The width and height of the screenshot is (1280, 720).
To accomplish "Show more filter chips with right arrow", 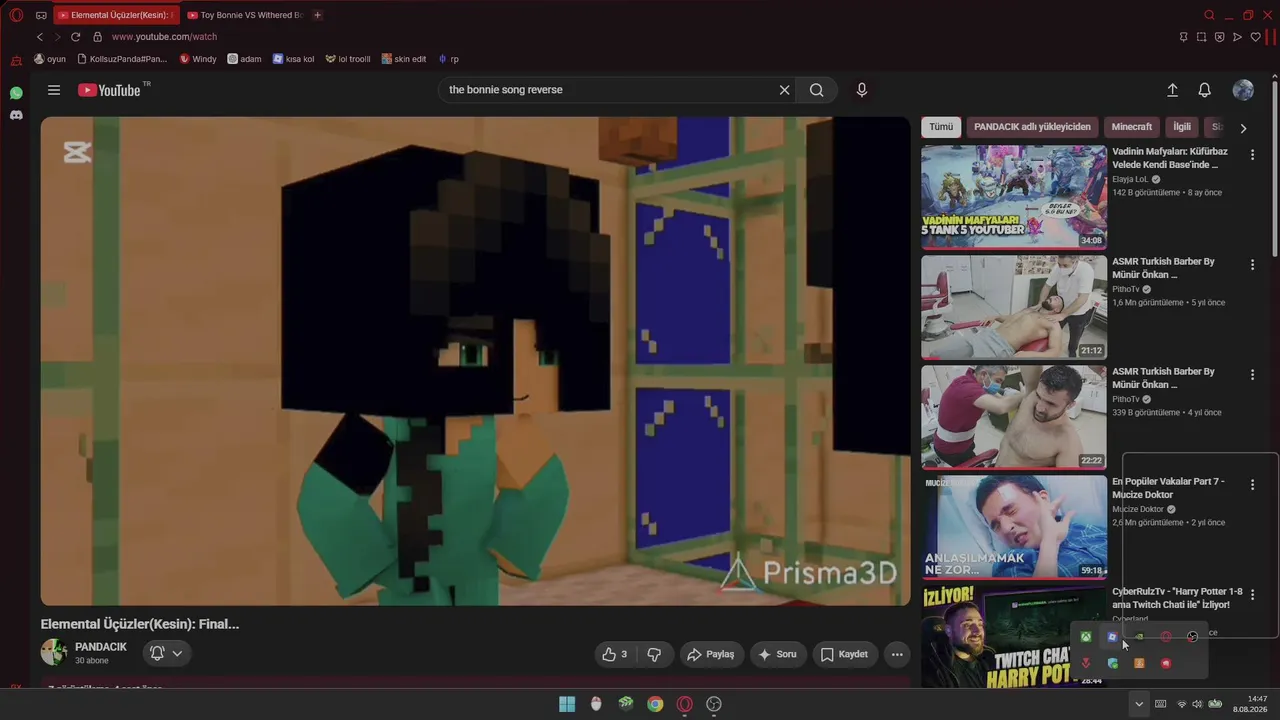I will pos(1243,128).
